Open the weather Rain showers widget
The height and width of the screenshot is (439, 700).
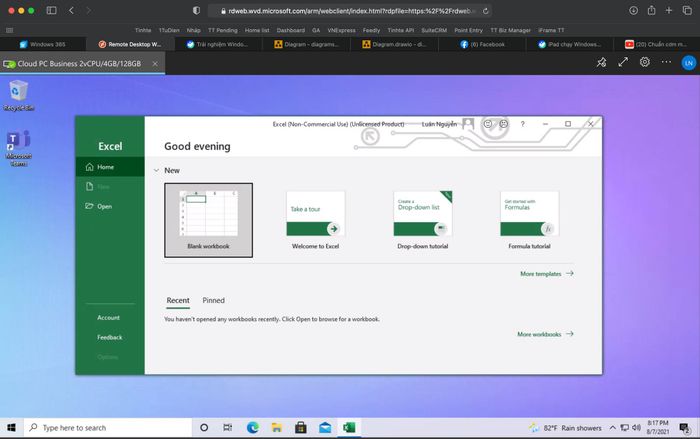coord(566,428)
